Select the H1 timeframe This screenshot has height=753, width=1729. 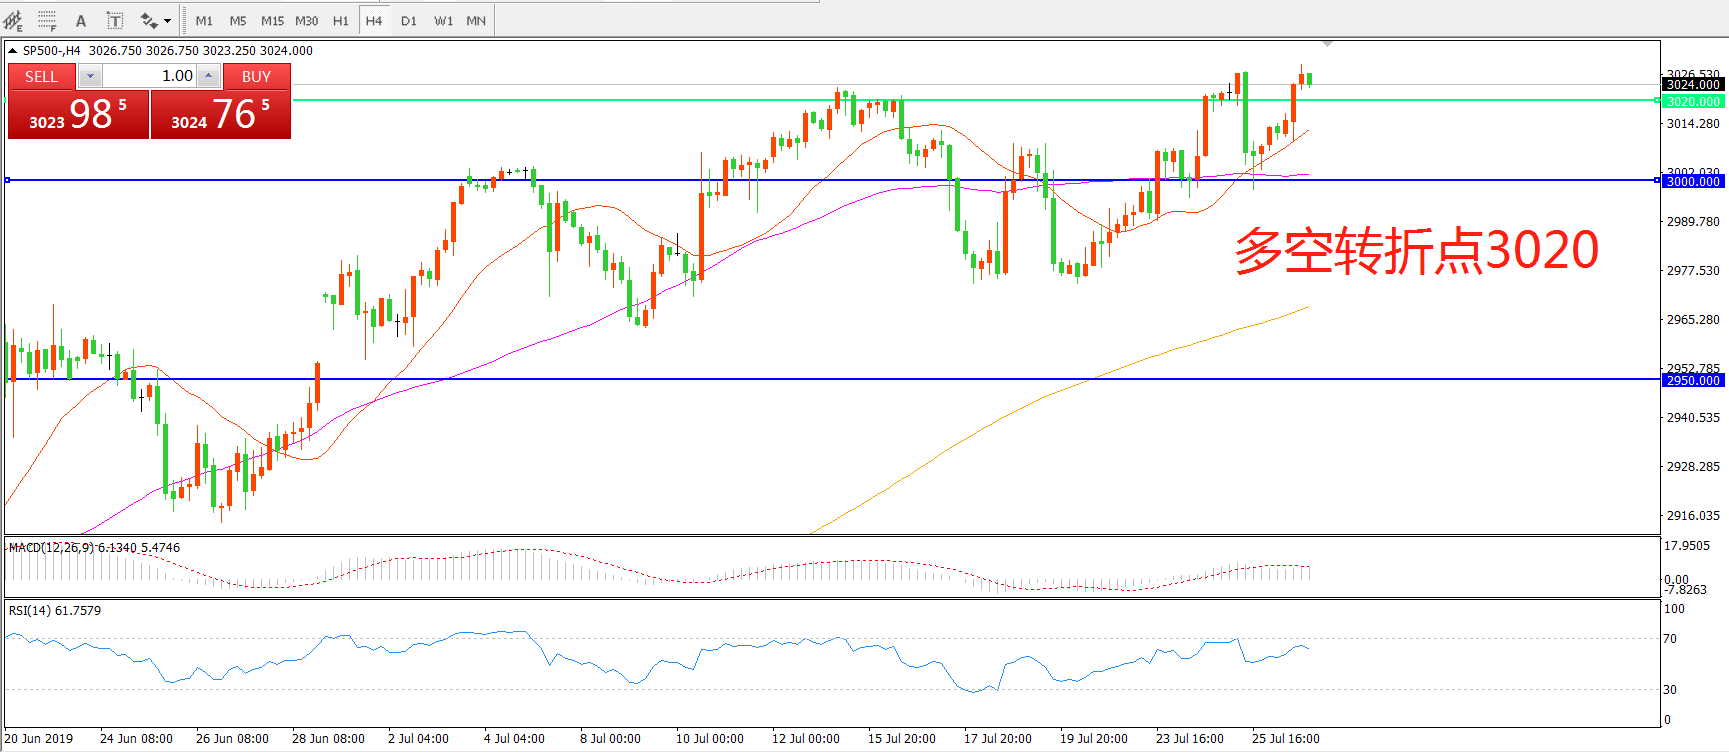[340, 21]
